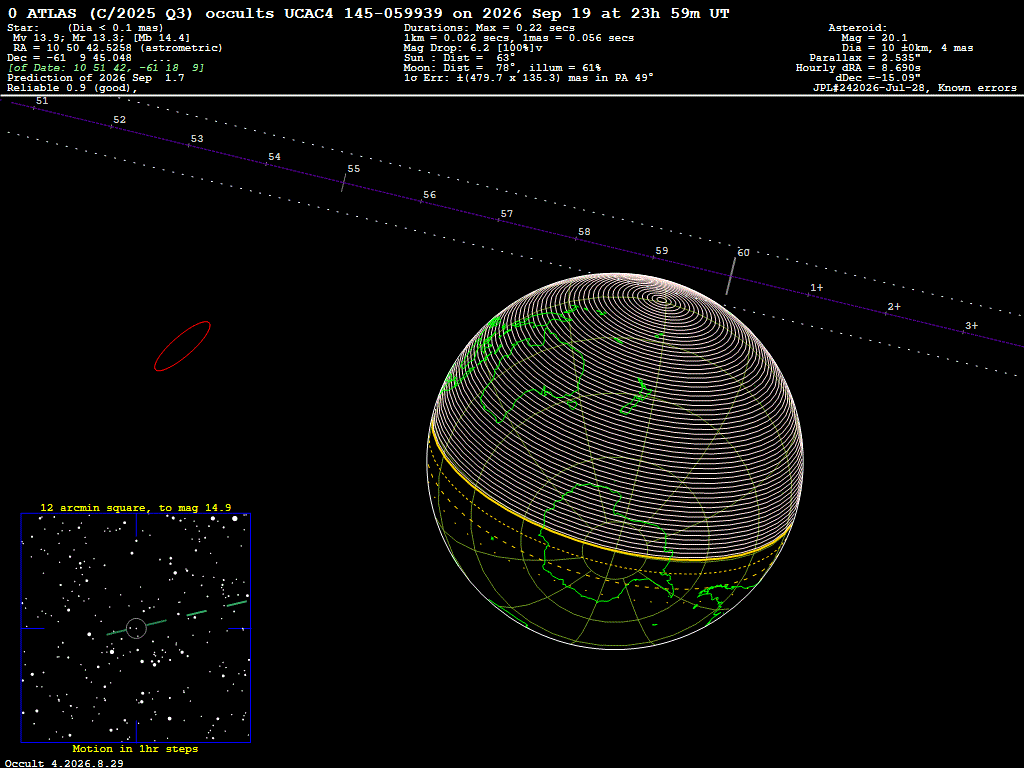
Task: Click Australia's outline on the globe
Action: tap(530, 366)
